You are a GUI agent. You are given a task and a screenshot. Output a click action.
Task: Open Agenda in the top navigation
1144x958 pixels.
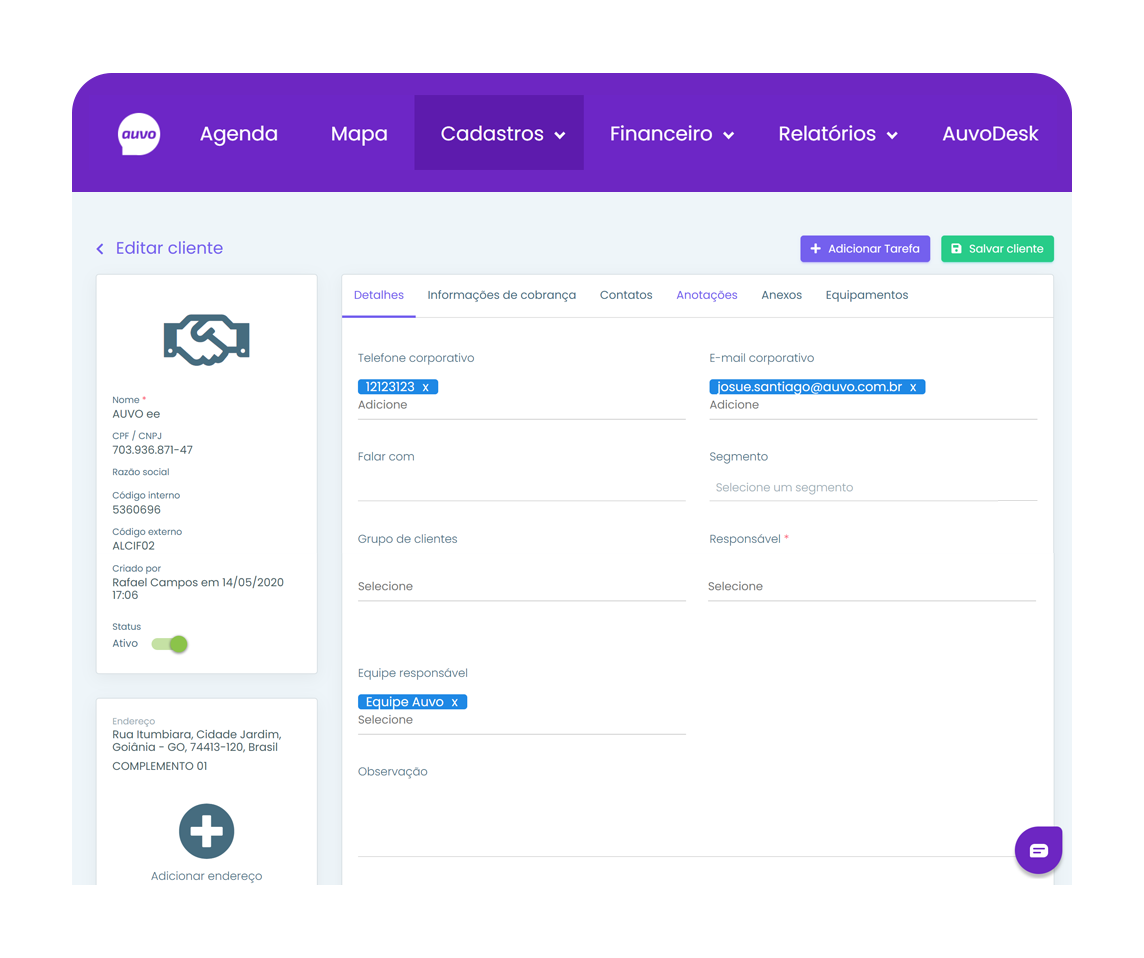(239, 134)
